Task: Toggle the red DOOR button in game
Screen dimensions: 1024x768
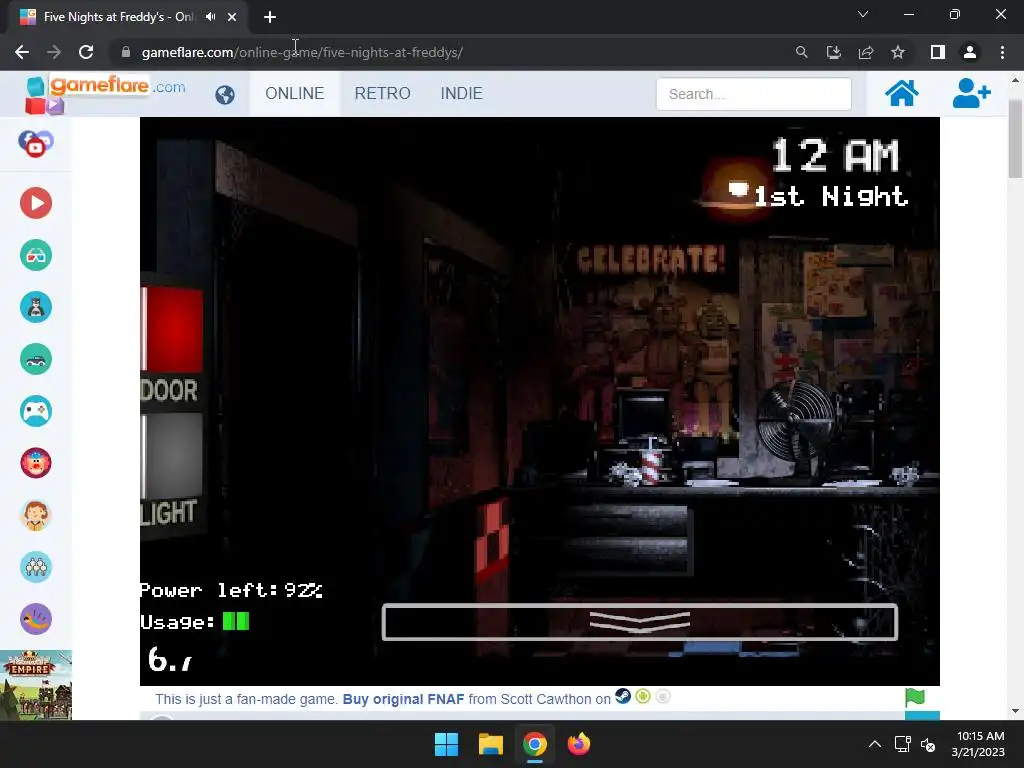Action: (x=172, y=329)
